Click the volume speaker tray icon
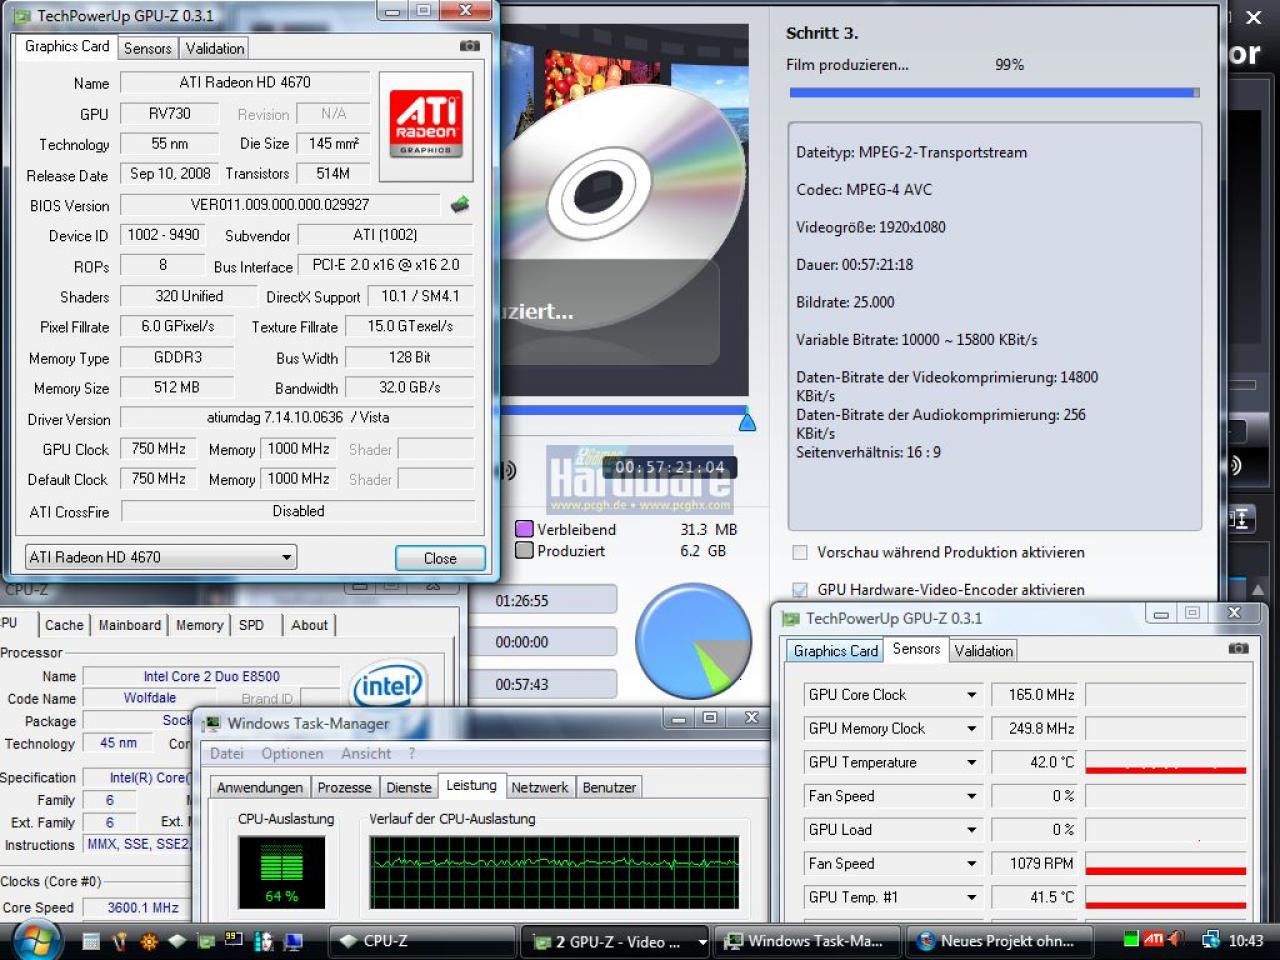The image size is (1280, 960). 1176,939
